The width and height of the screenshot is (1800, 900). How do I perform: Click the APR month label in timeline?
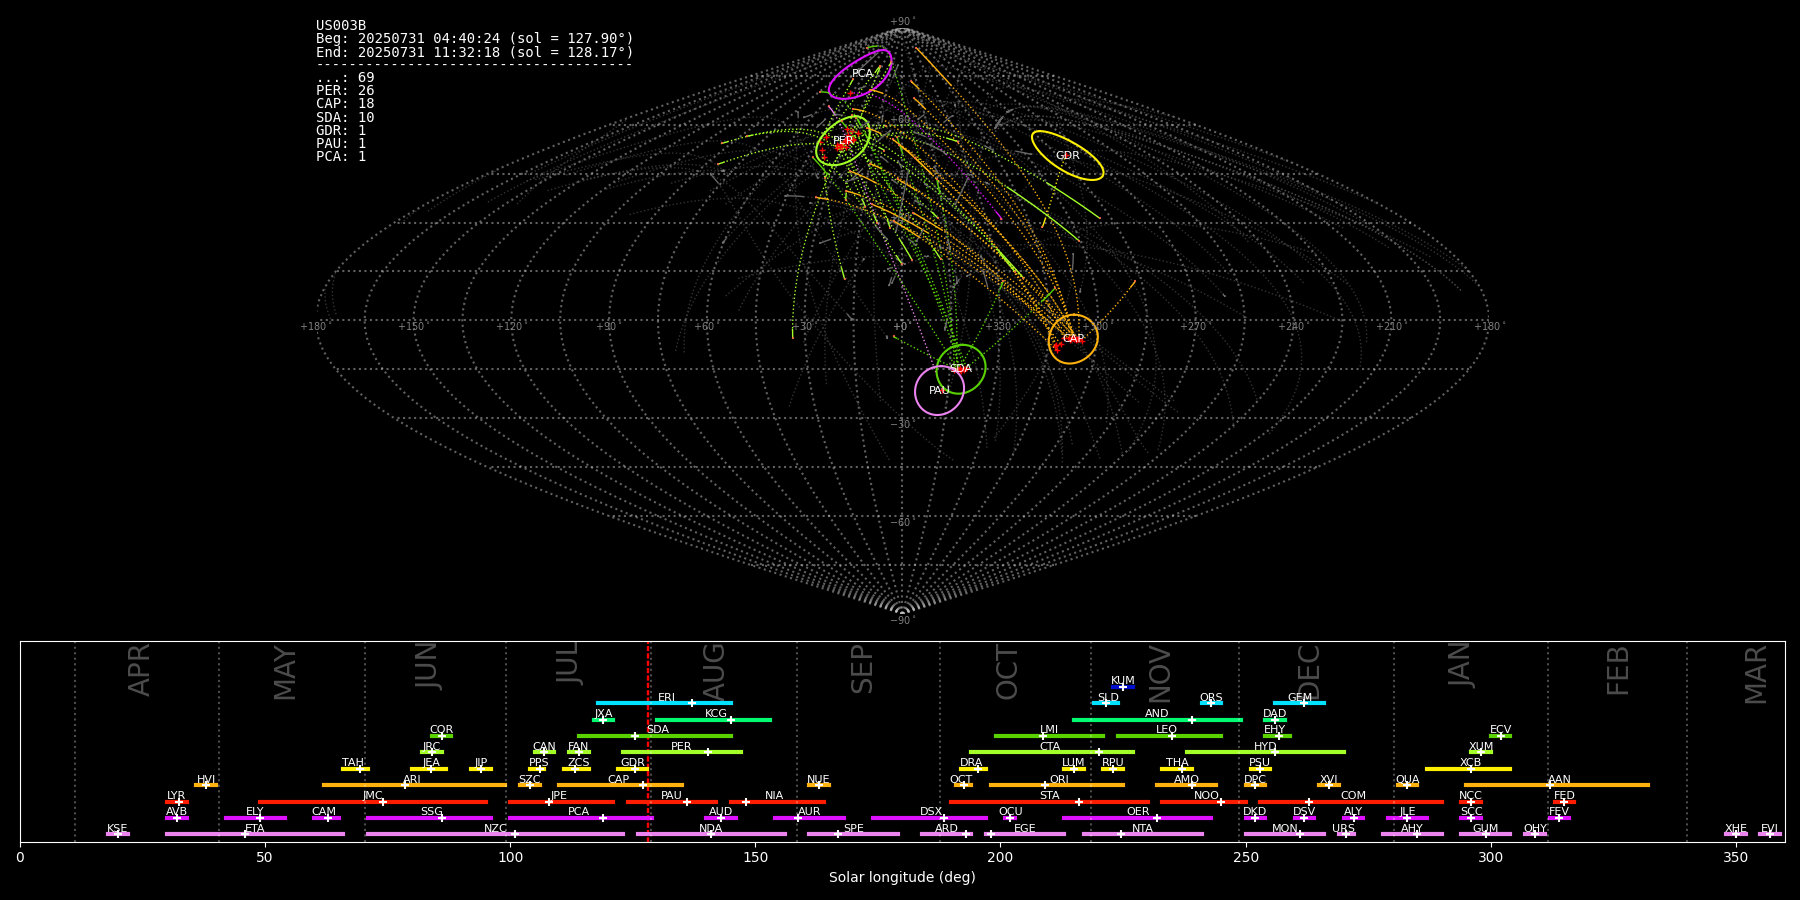click(139, 670)
